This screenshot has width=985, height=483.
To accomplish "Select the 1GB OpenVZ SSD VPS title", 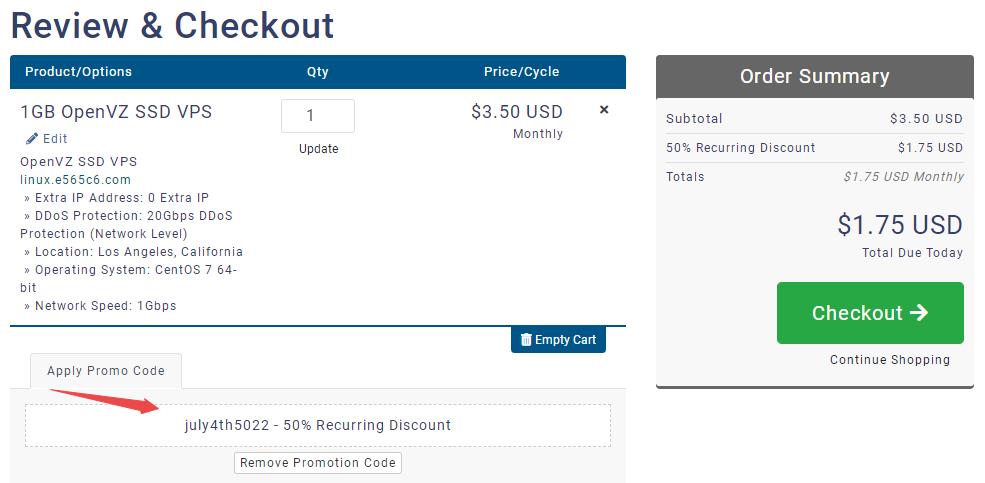I will pos(116,112).
